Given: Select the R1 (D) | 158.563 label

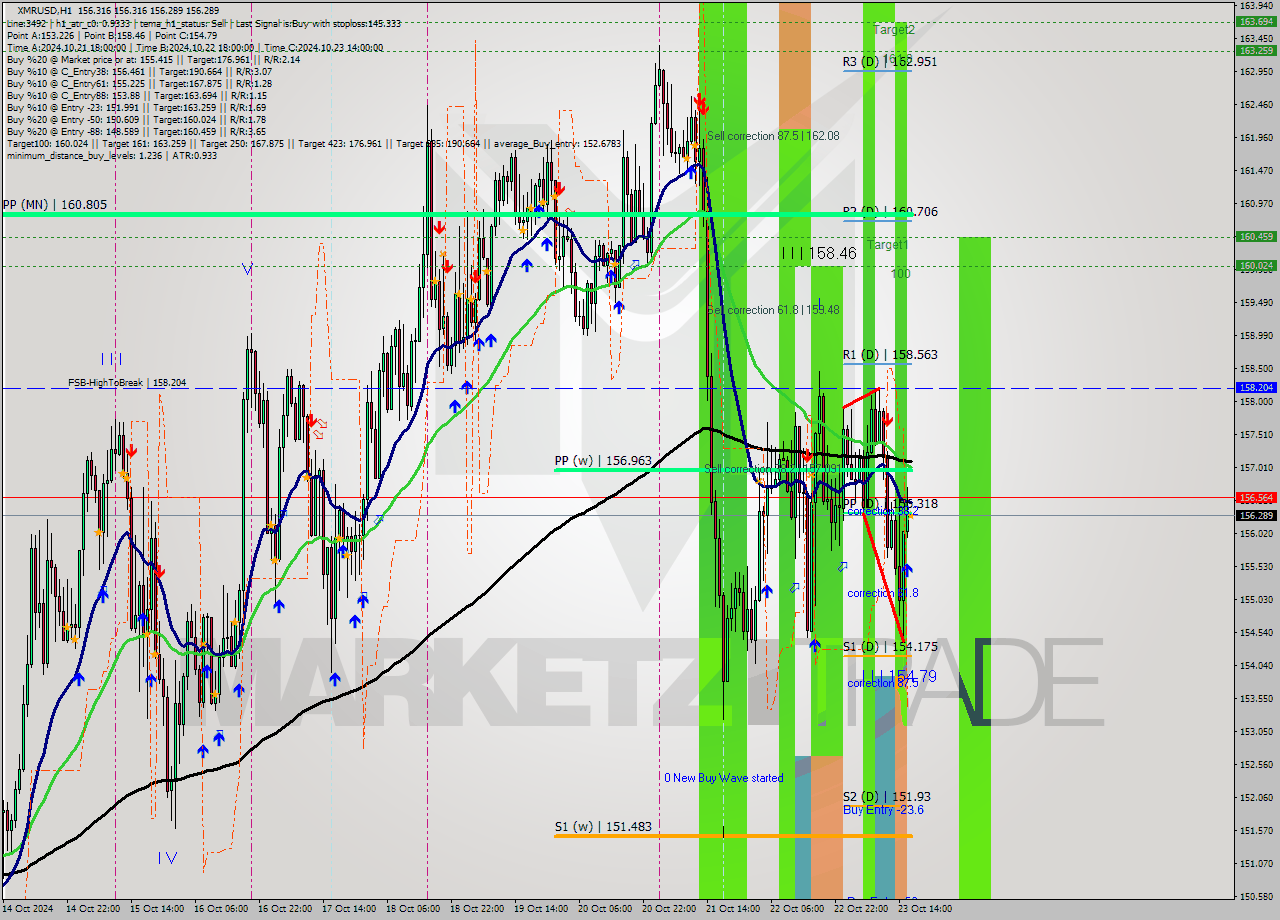Looking at the screenshot, I should click(x=890, y=355).
